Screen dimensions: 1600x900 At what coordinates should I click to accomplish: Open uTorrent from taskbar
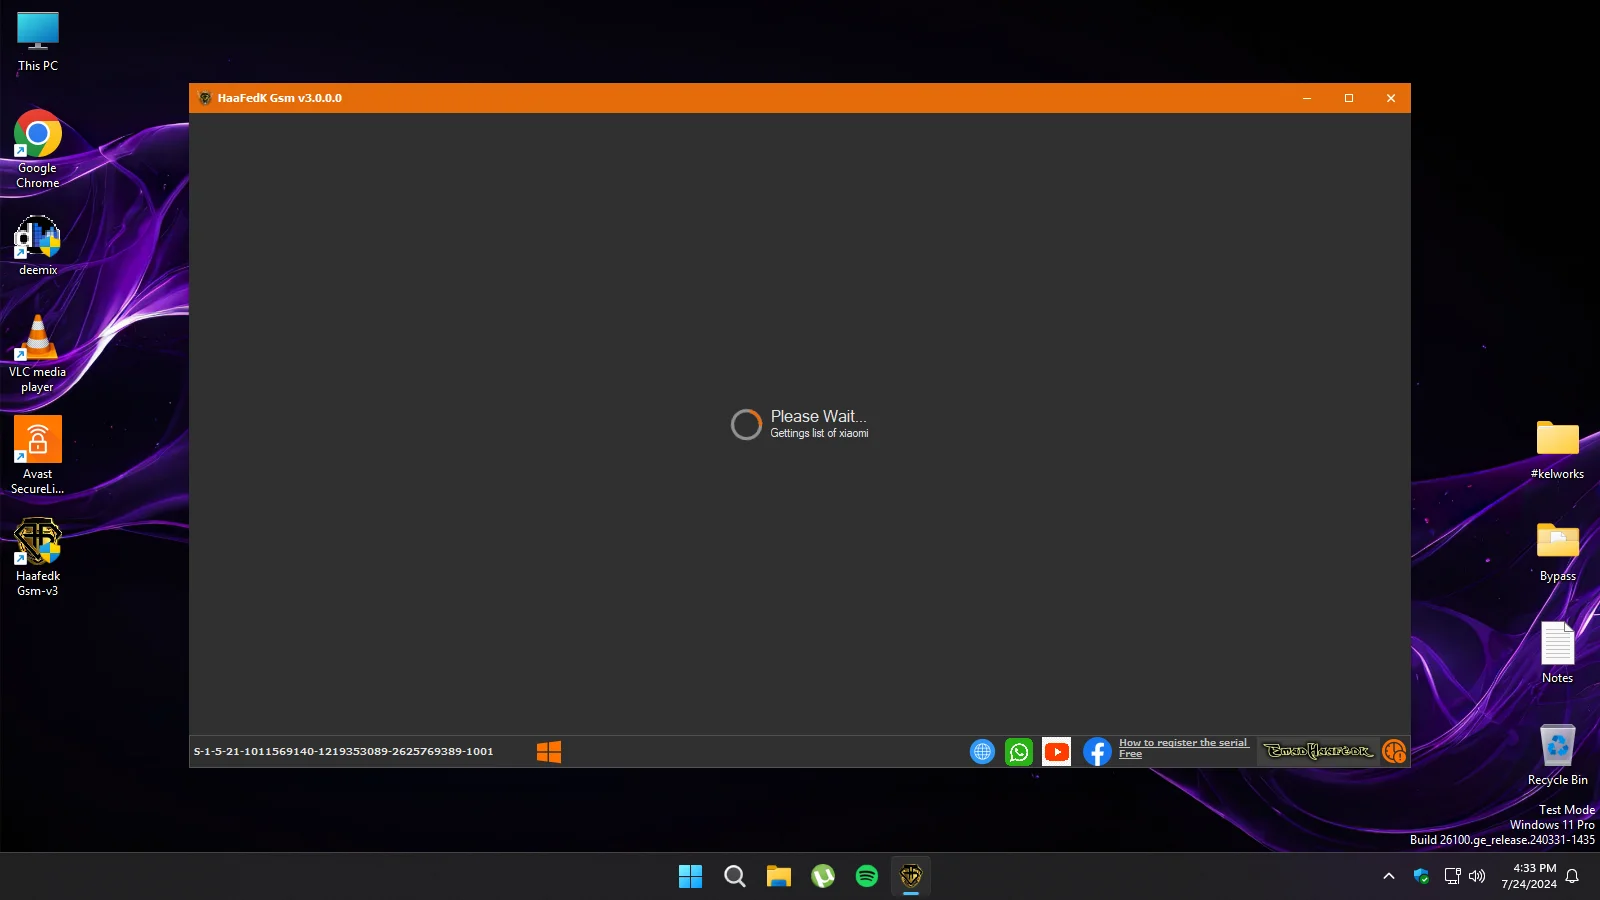coord(822,876)
